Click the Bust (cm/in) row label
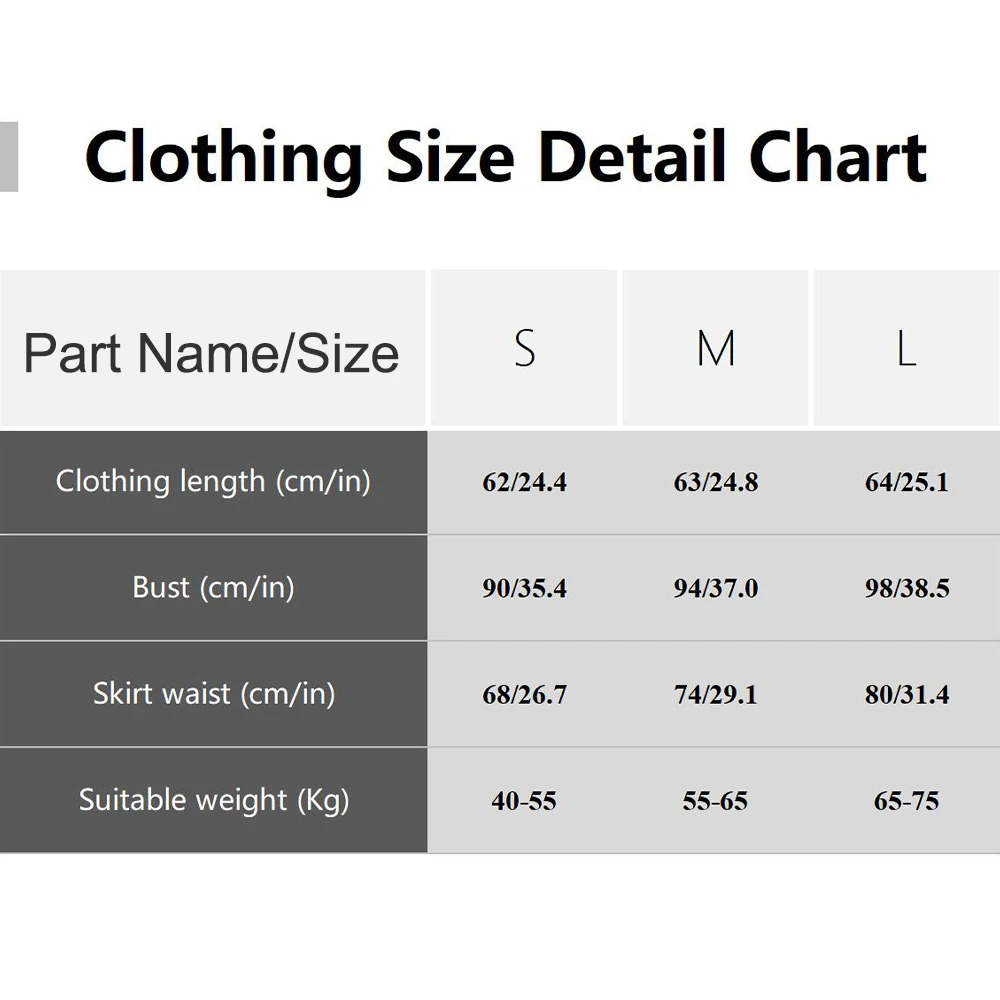Viewport: 1000px width, 1000px height. tap(213, 588)
